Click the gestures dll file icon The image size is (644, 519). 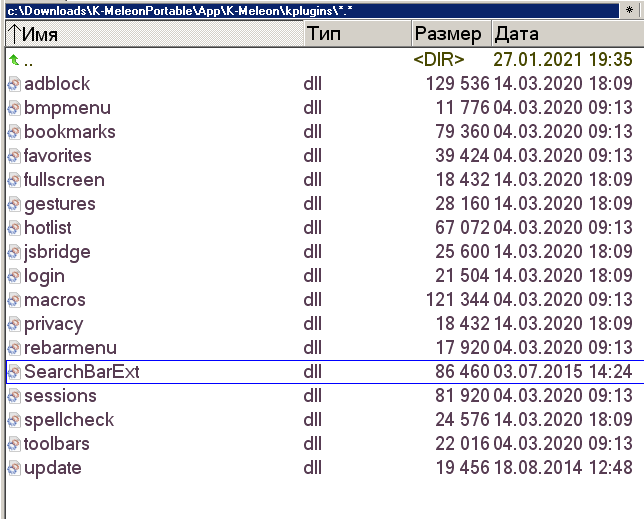14,204
